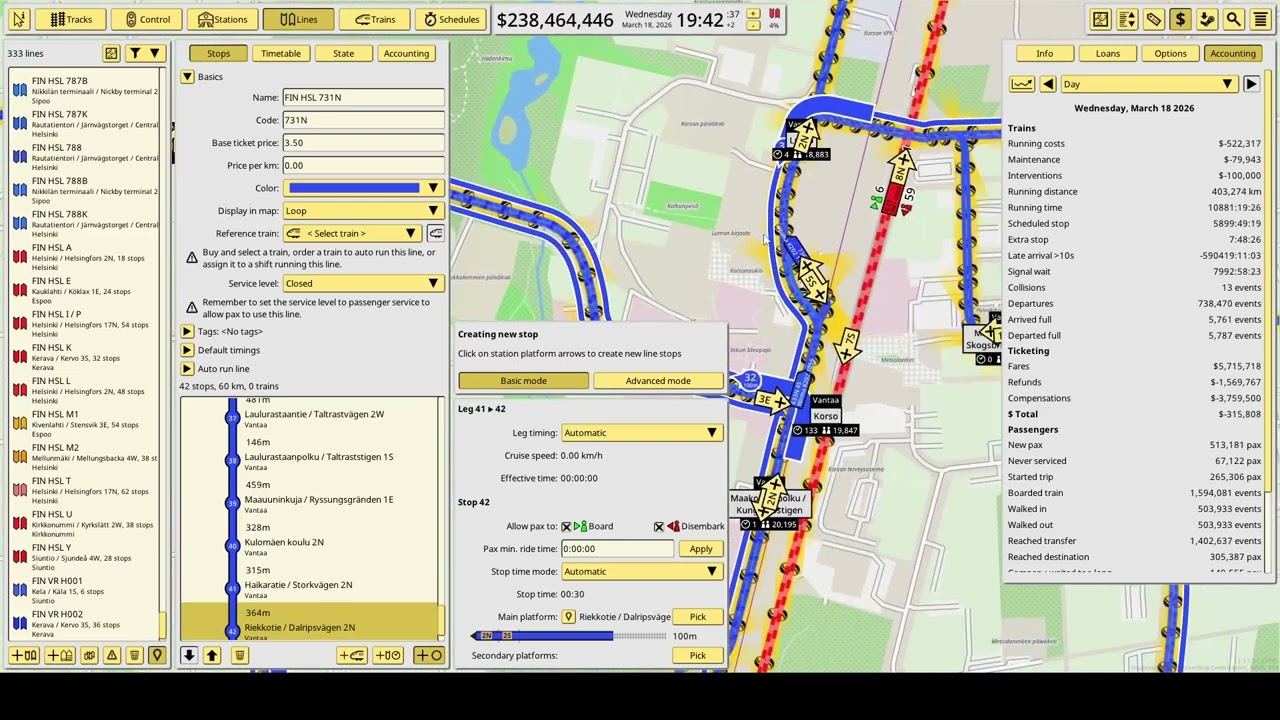Open the Trains panel
Image resolution: width=1280 pixels, height=720 pixels.
[374, 19]
